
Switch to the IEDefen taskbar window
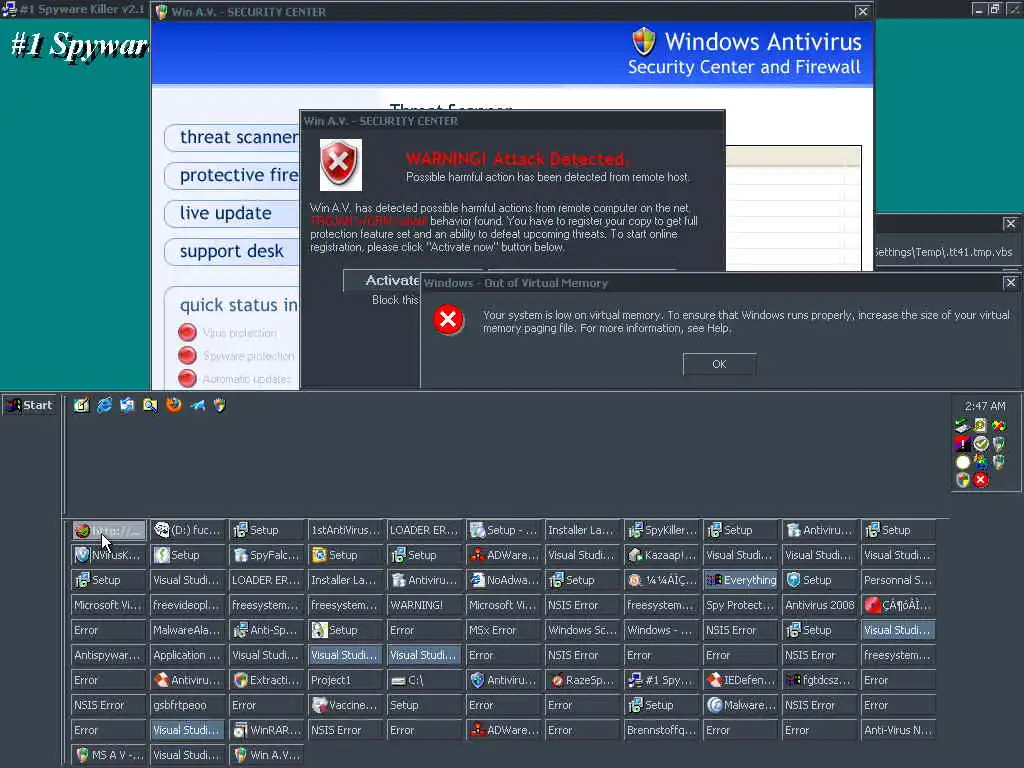pos(741,680)
